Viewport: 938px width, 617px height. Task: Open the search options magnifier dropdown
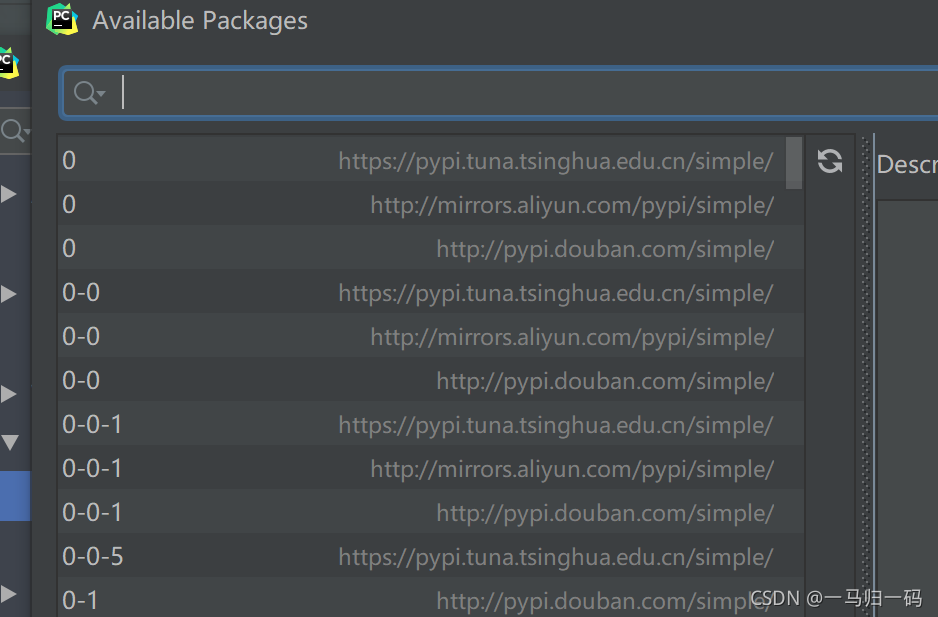[89, 93]
